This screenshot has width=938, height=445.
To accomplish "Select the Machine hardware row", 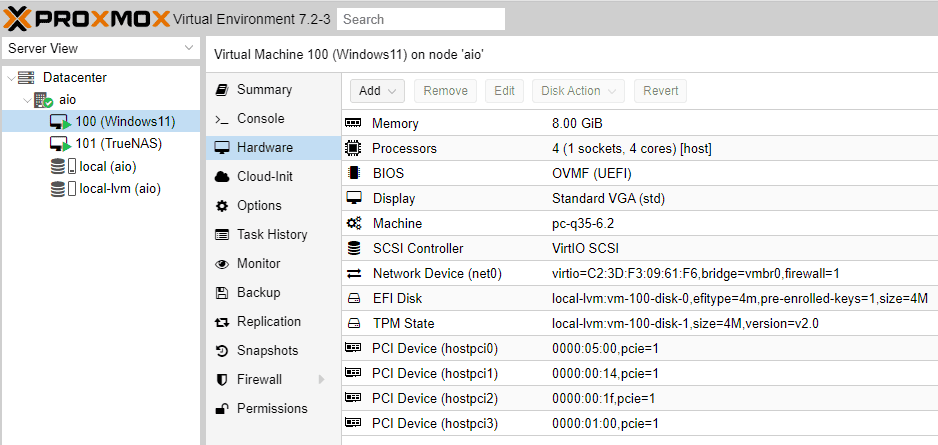I will tap(640, 223).
